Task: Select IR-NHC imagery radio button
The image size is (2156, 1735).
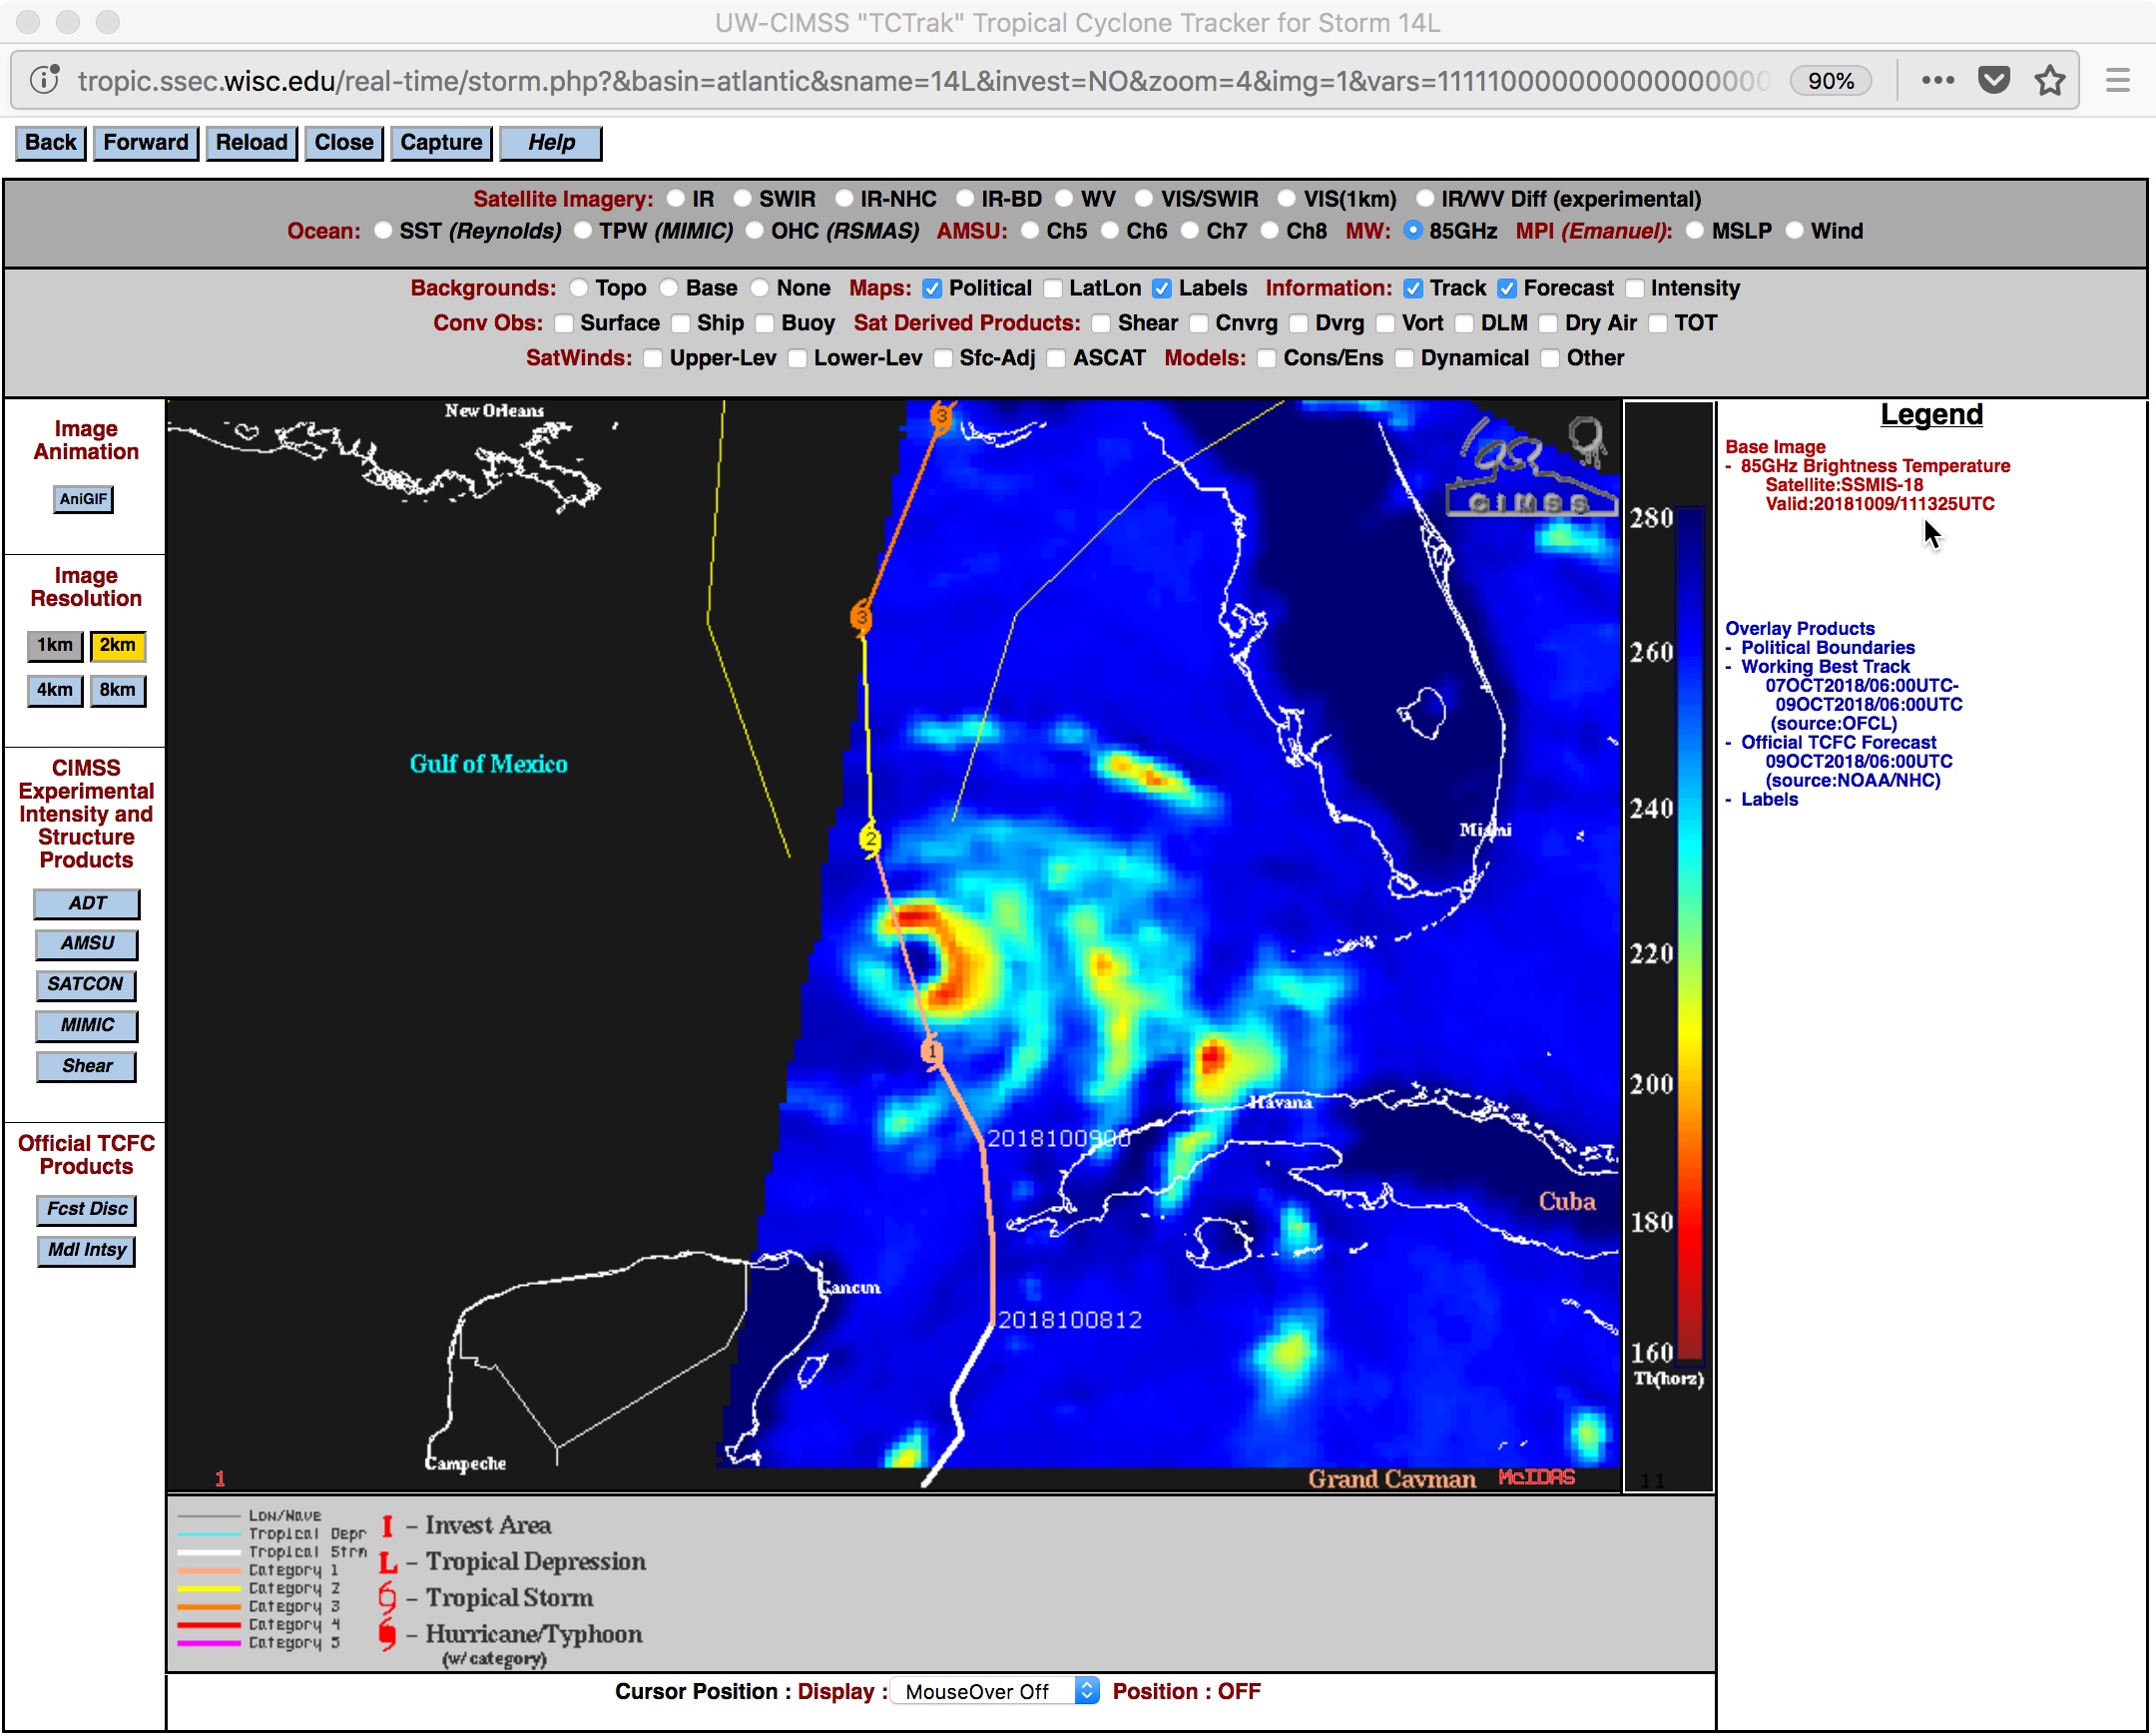Action: pos(844,199)
